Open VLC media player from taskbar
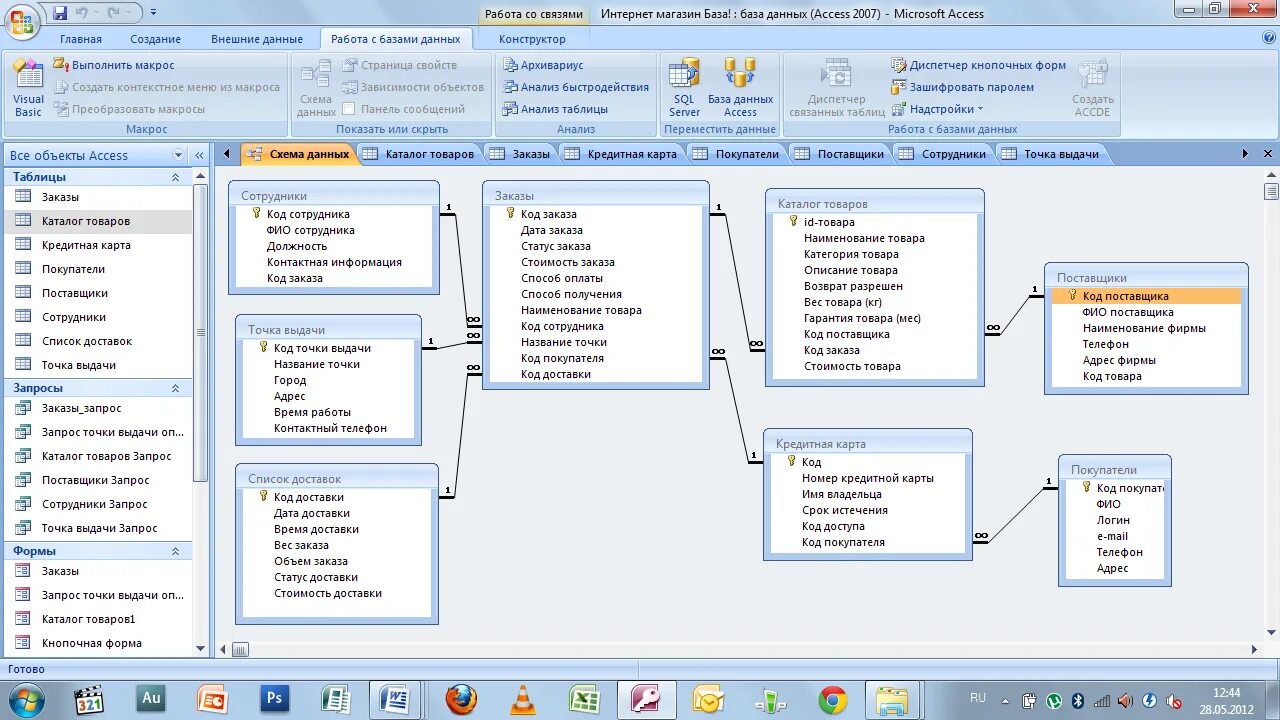 point(522,699)
